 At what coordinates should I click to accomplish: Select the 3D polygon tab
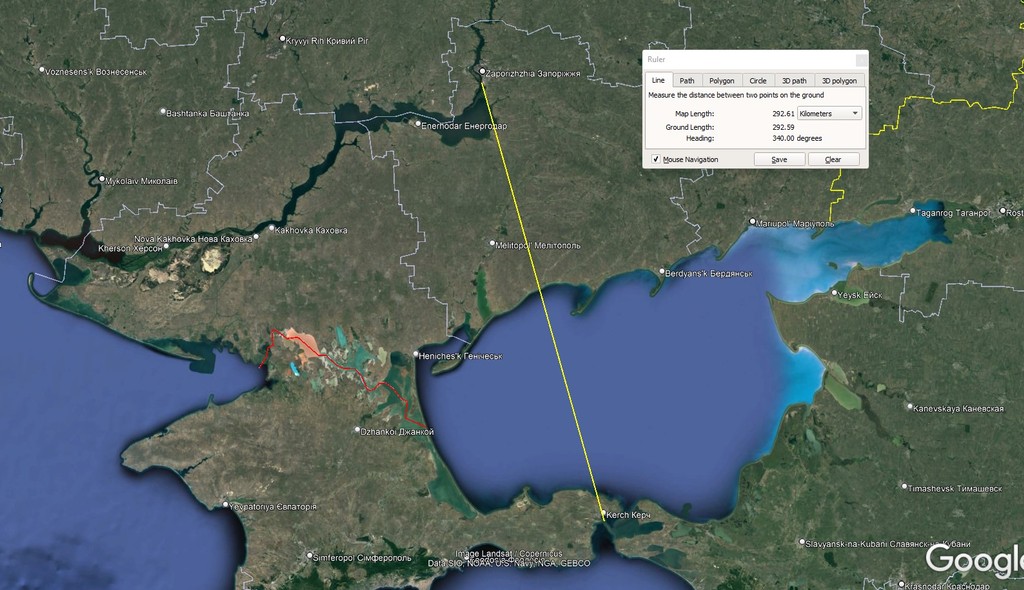839,80
